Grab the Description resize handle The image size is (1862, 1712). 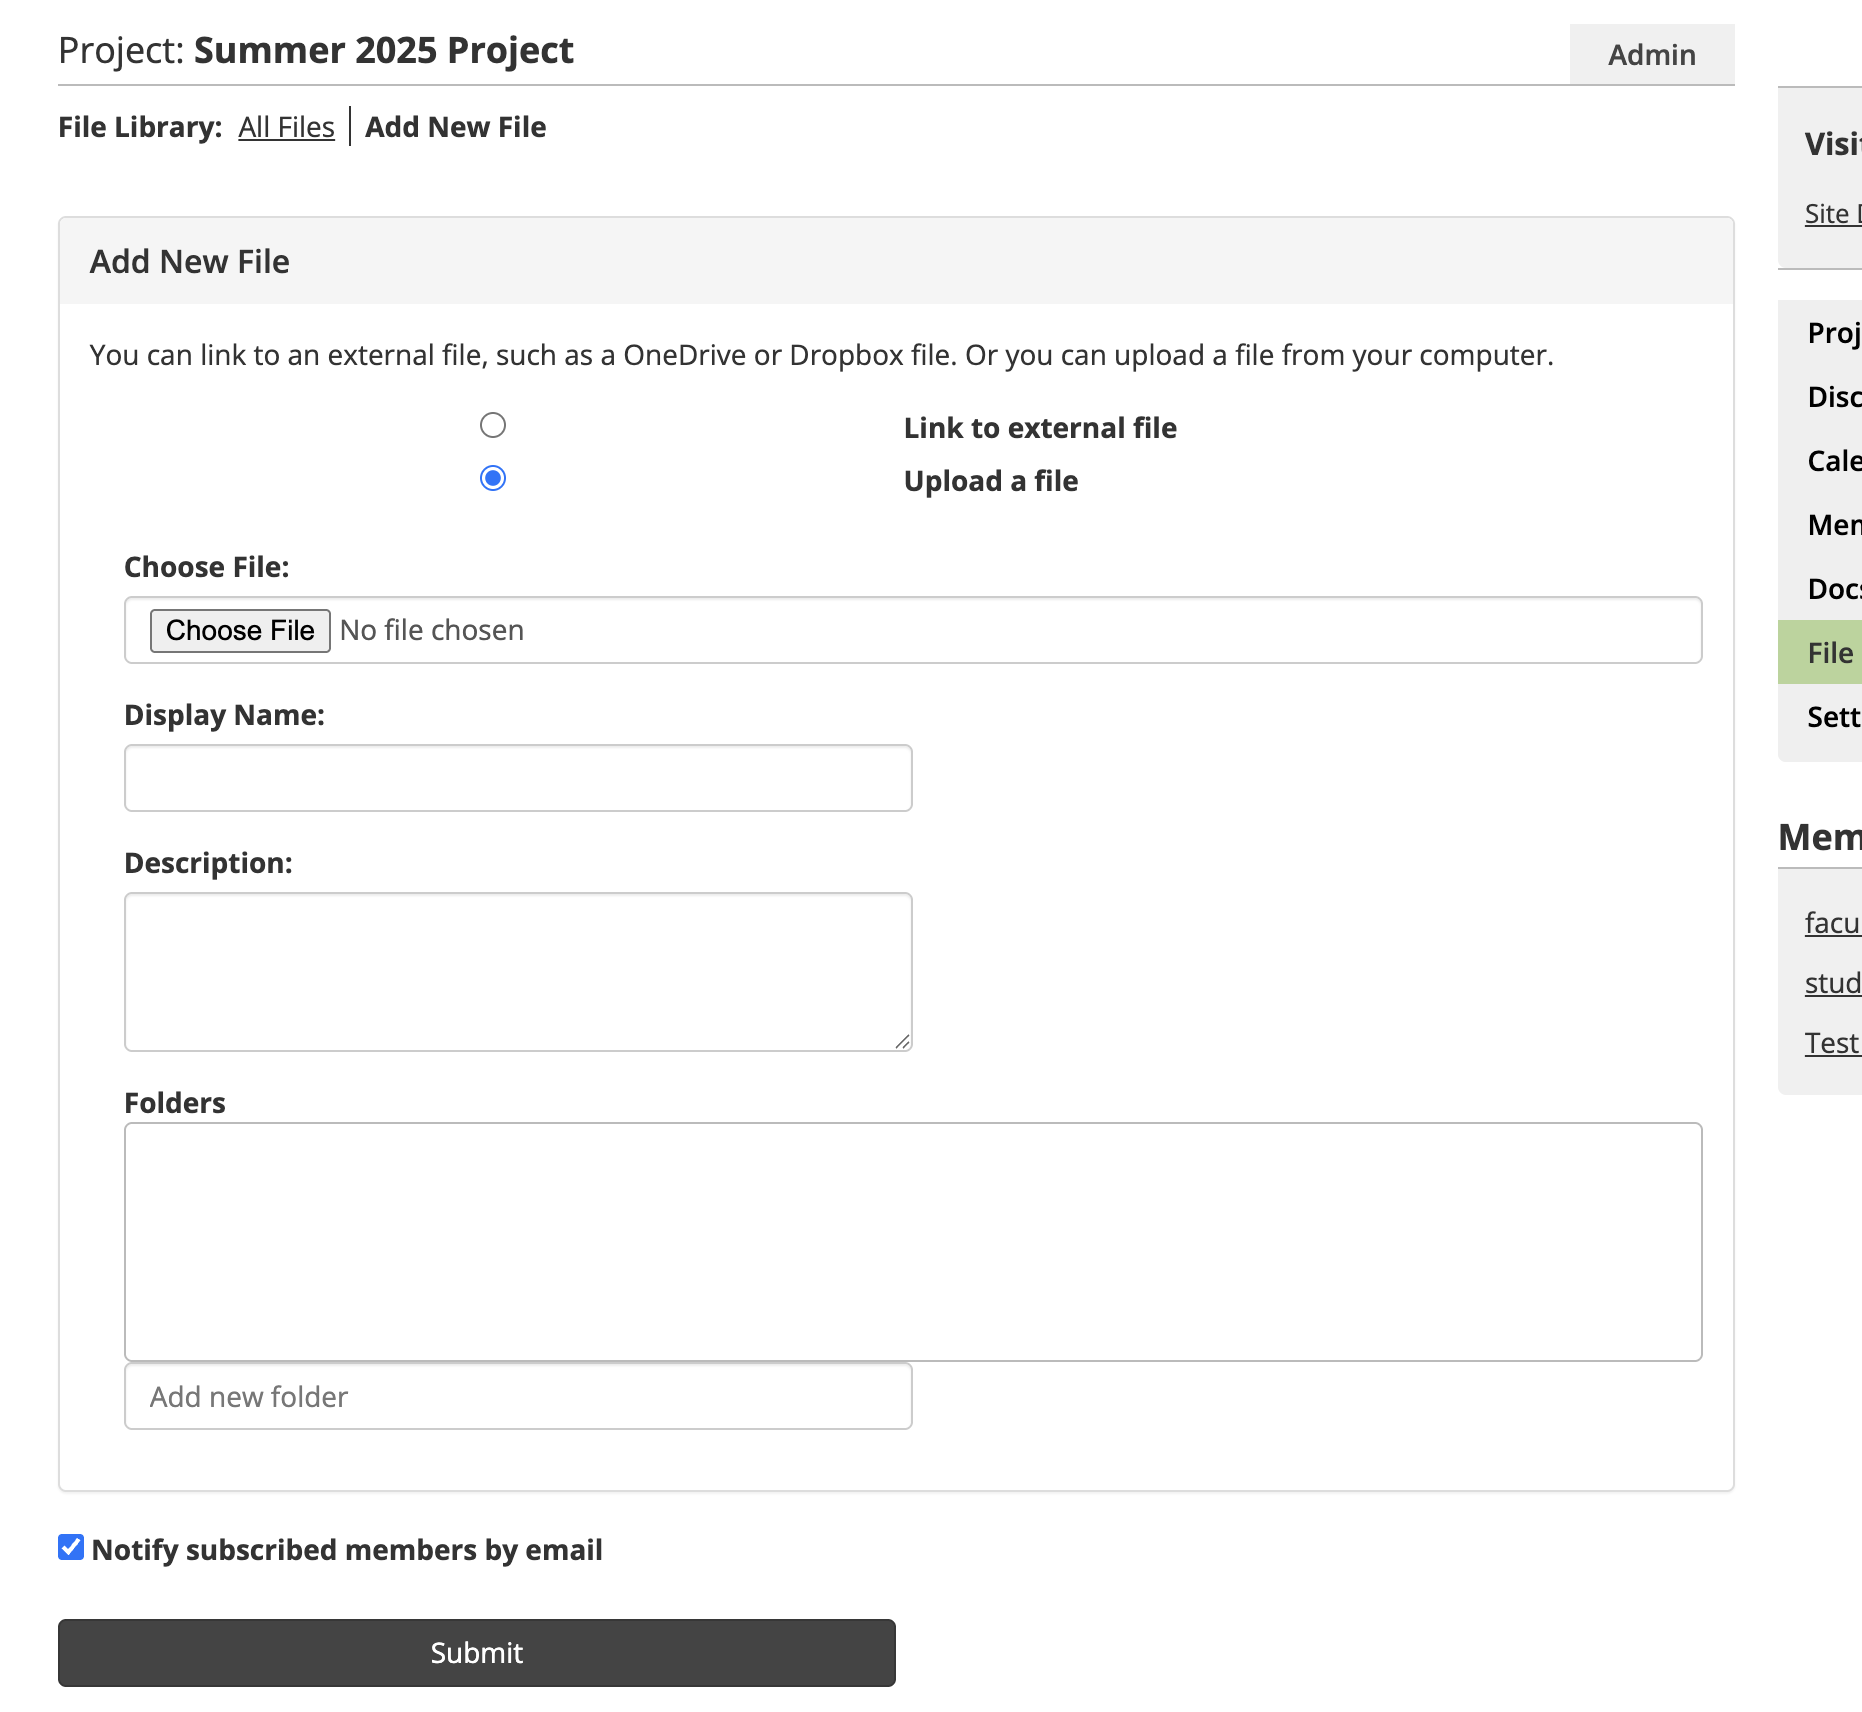[903, 1042]
